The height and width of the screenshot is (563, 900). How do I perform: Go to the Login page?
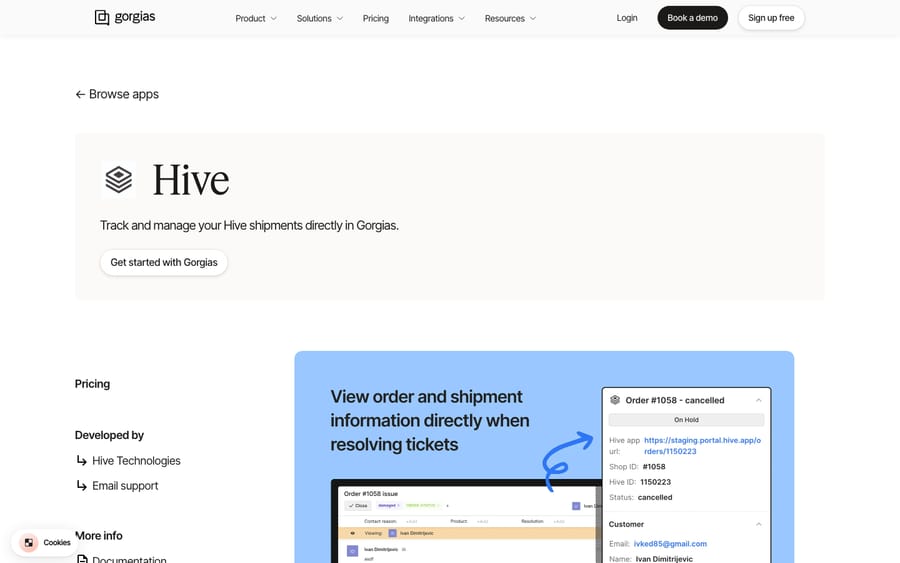627,18
